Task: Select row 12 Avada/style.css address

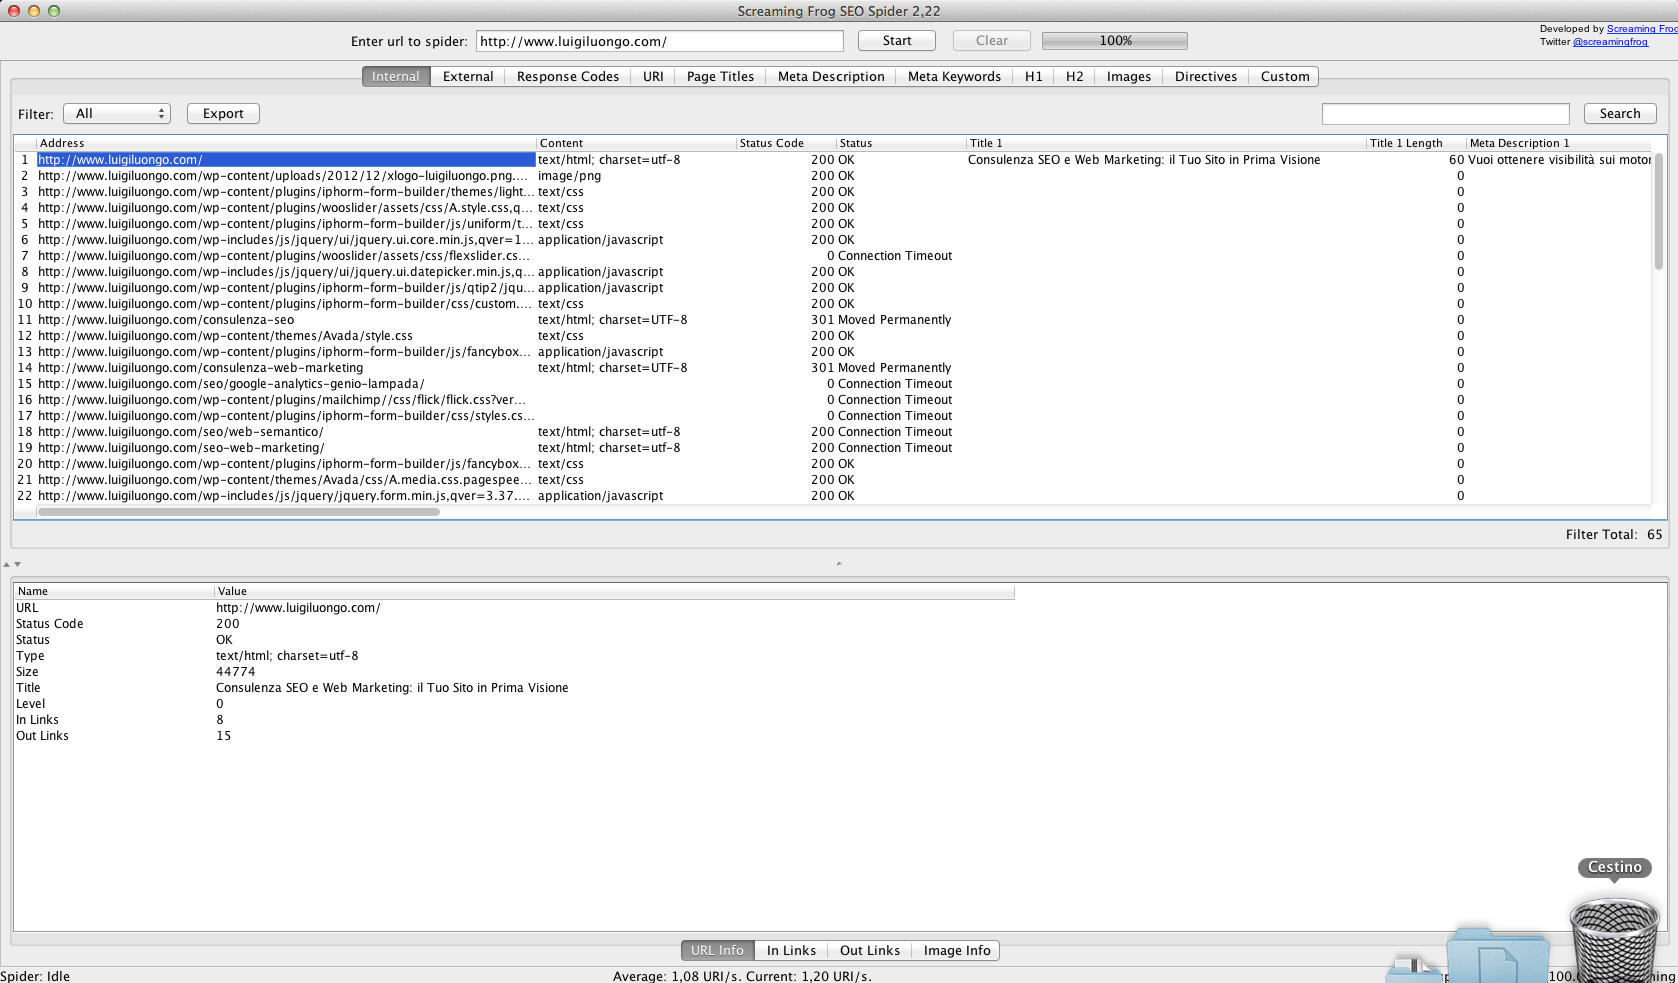Action: (286, 336)
